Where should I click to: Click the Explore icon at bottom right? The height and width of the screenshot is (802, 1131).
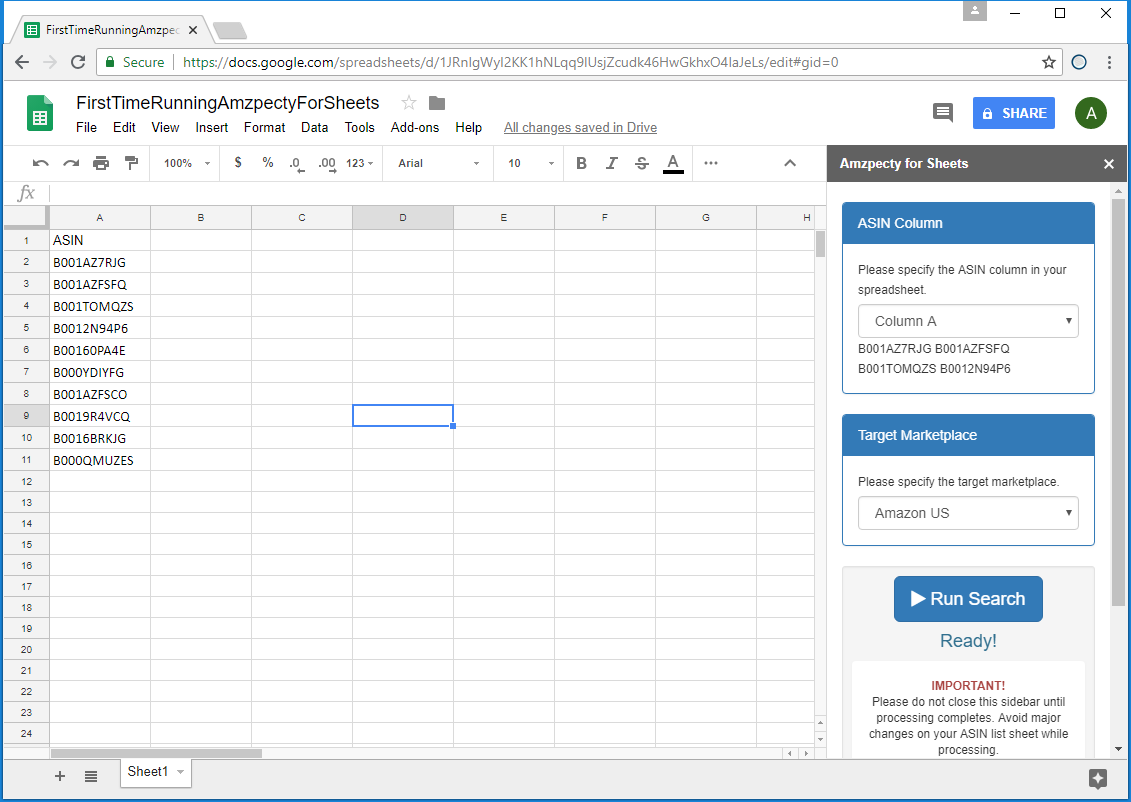pos(1098,778)
